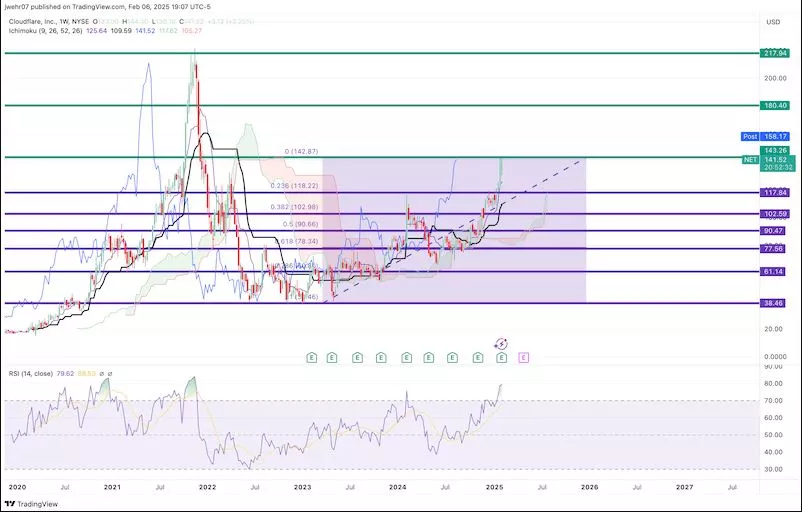The image size is (802, 512).
Task: Click the green NET ticker tag
Action: 747,158
